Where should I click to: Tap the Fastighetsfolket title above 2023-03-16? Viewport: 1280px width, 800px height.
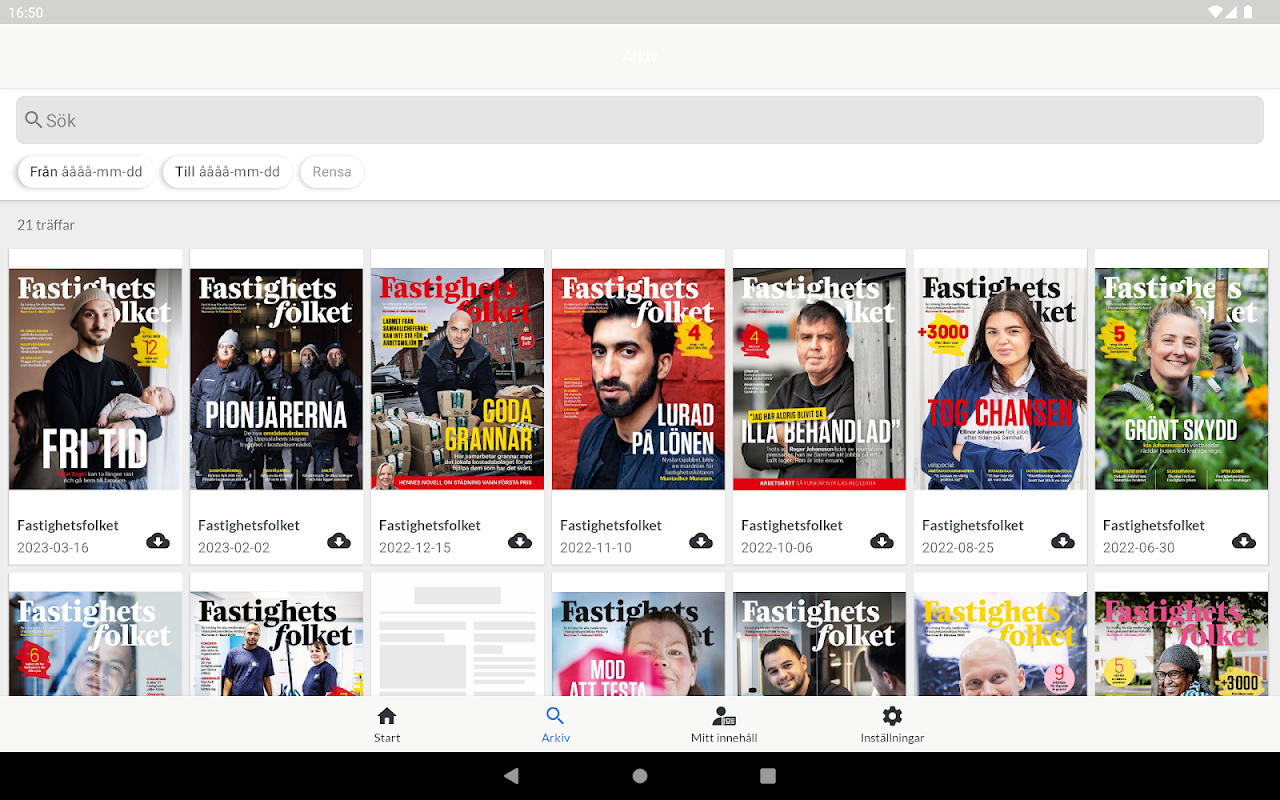click(68, 525)
